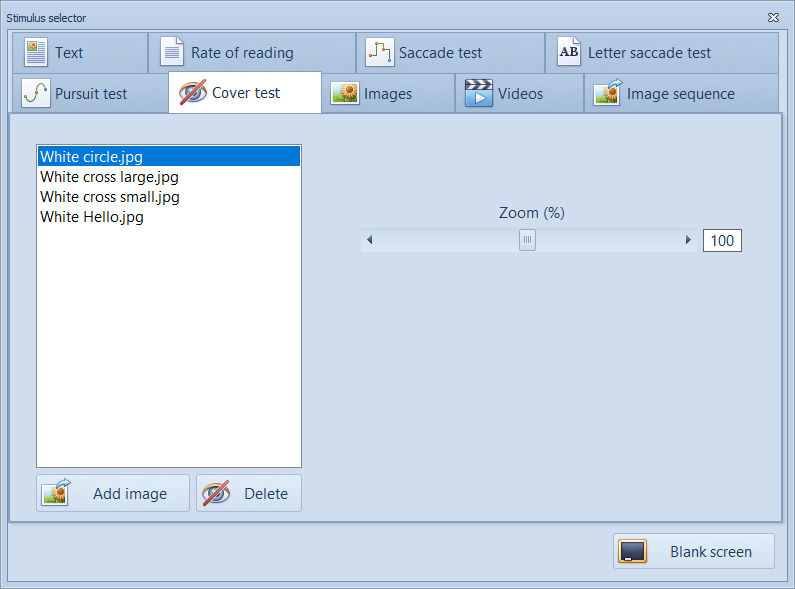Select White circle.jpg in the list

point(91,157)
